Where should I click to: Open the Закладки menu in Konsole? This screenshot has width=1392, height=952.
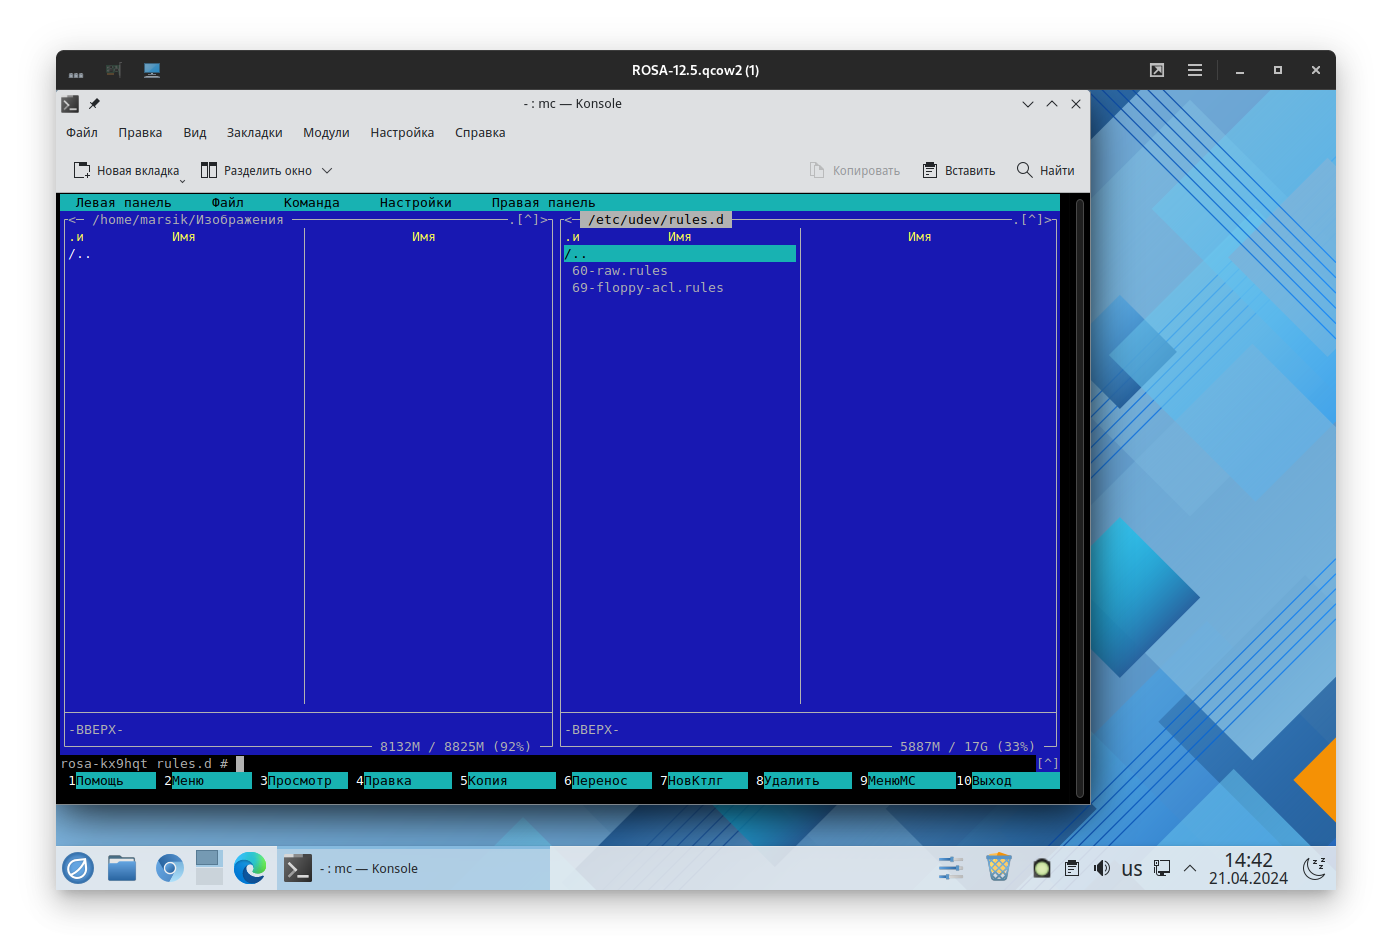click(x=254, y=132)
